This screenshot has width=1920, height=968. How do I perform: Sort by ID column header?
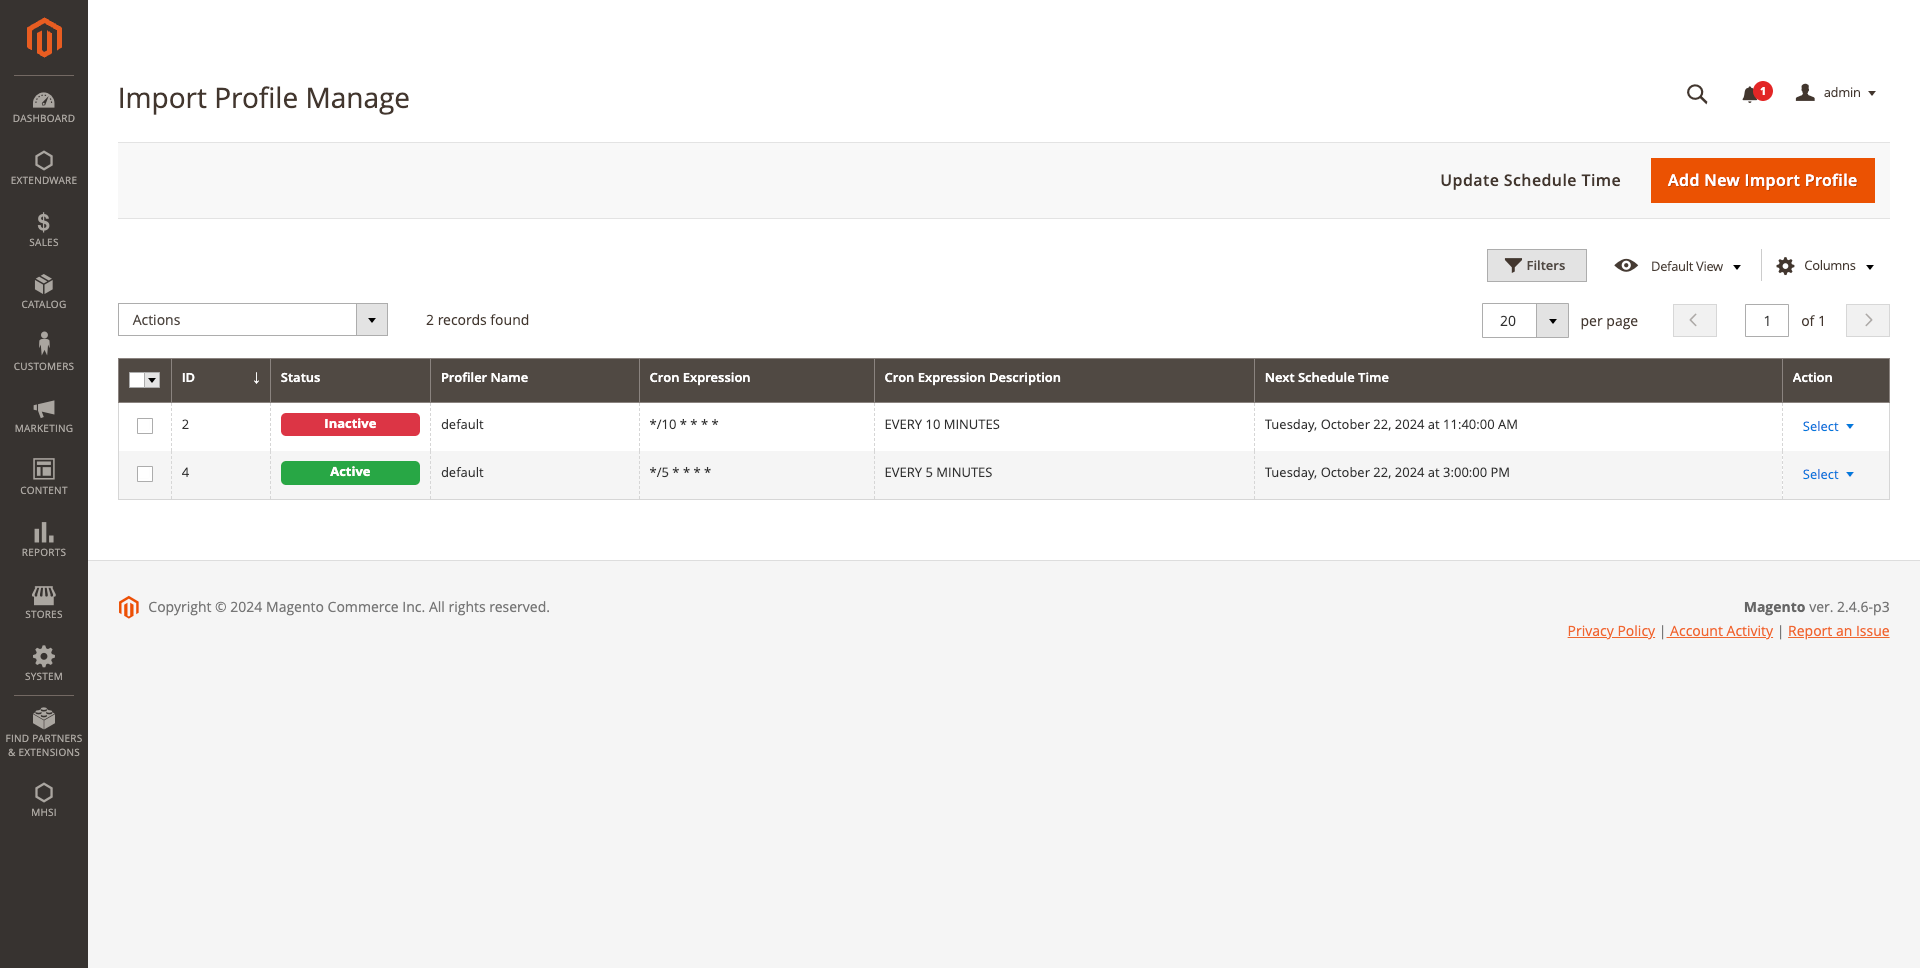pyautogui.click(x=220, y=378)
